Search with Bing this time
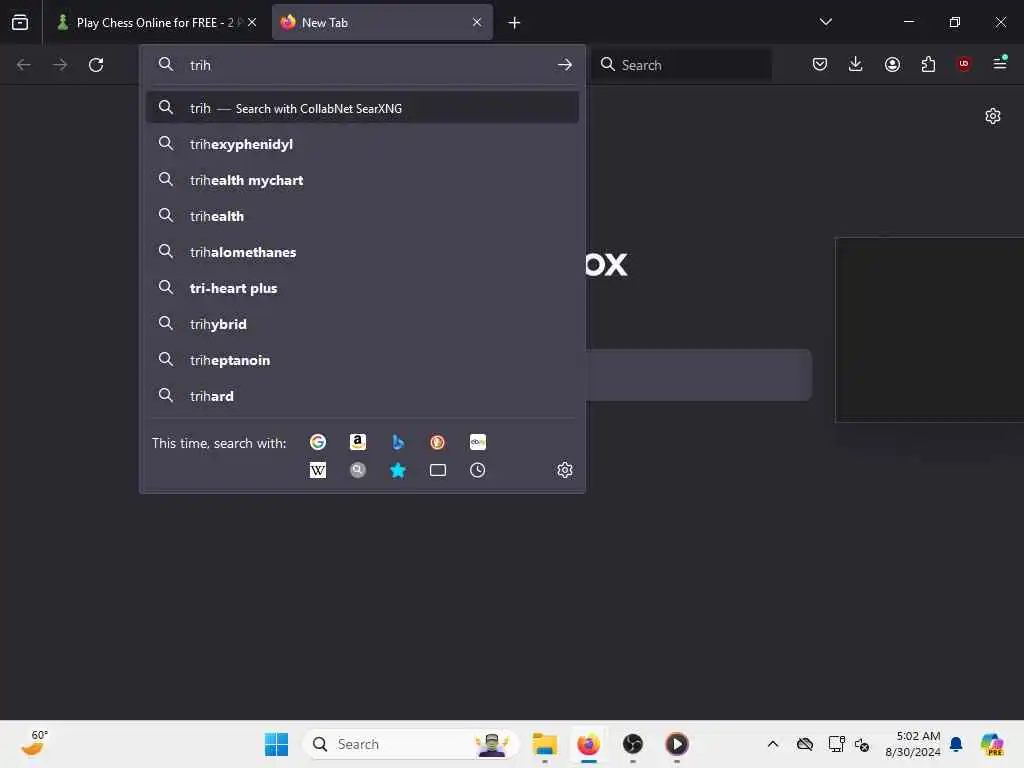 [x=398, y=442]
